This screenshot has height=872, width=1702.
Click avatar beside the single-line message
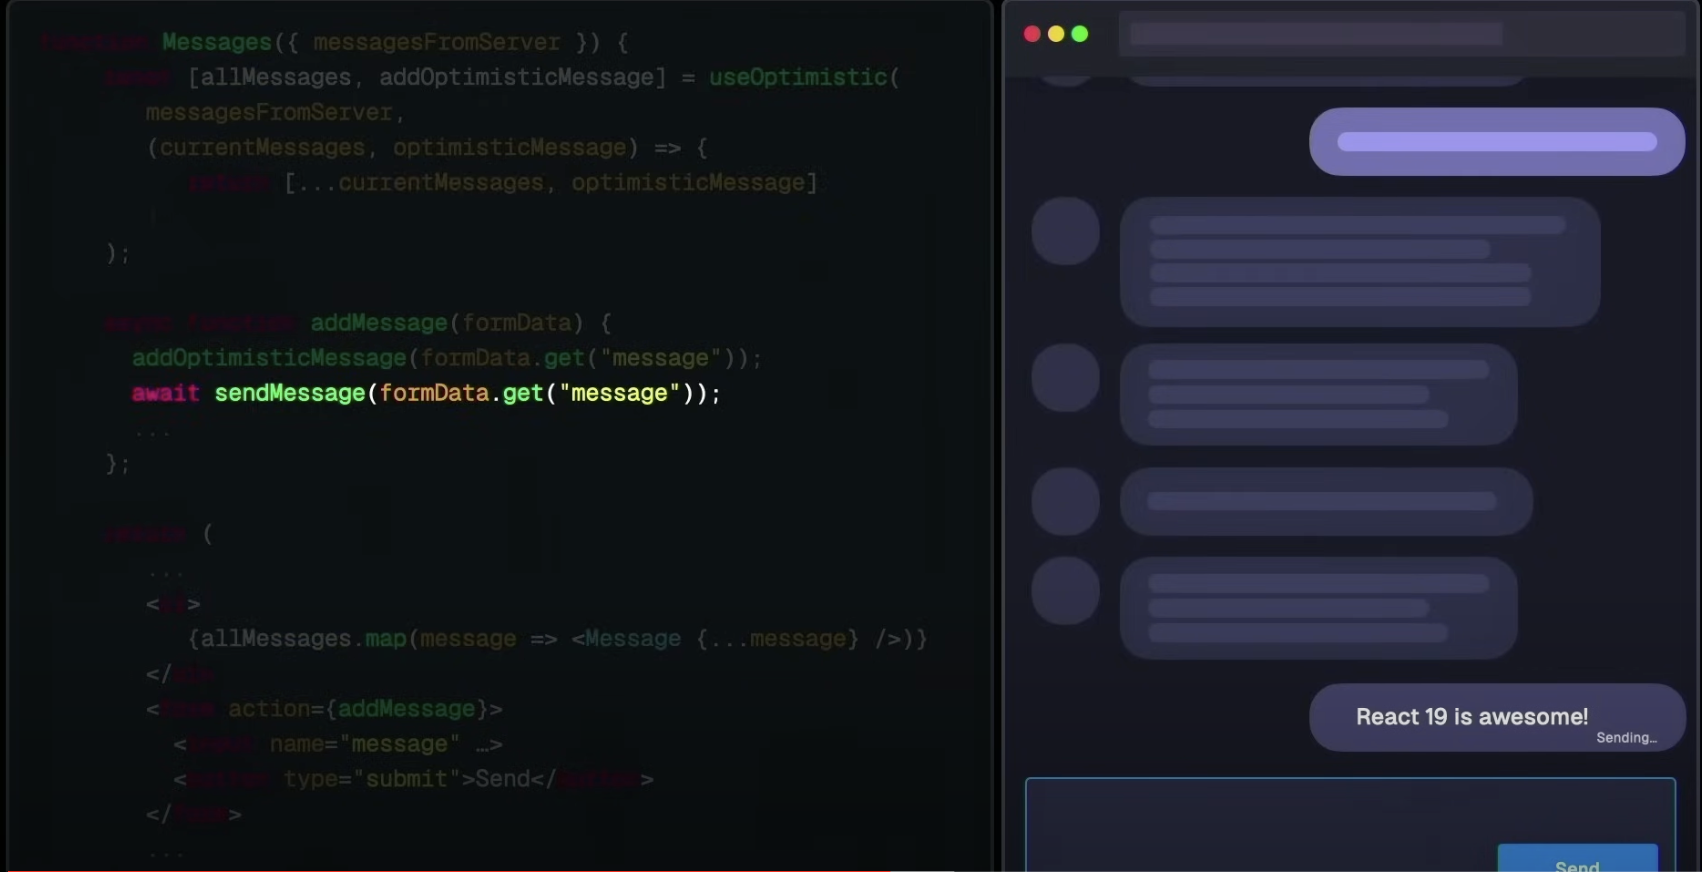click(1066, 502)
